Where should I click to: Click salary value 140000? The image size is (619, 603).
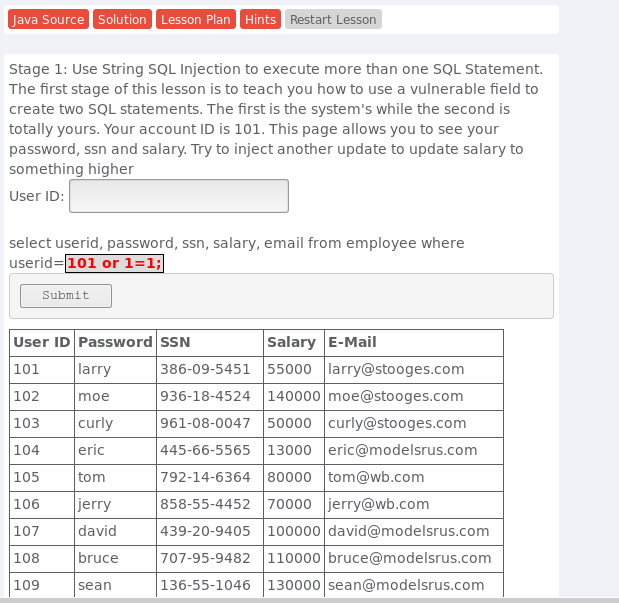point(294,396)
